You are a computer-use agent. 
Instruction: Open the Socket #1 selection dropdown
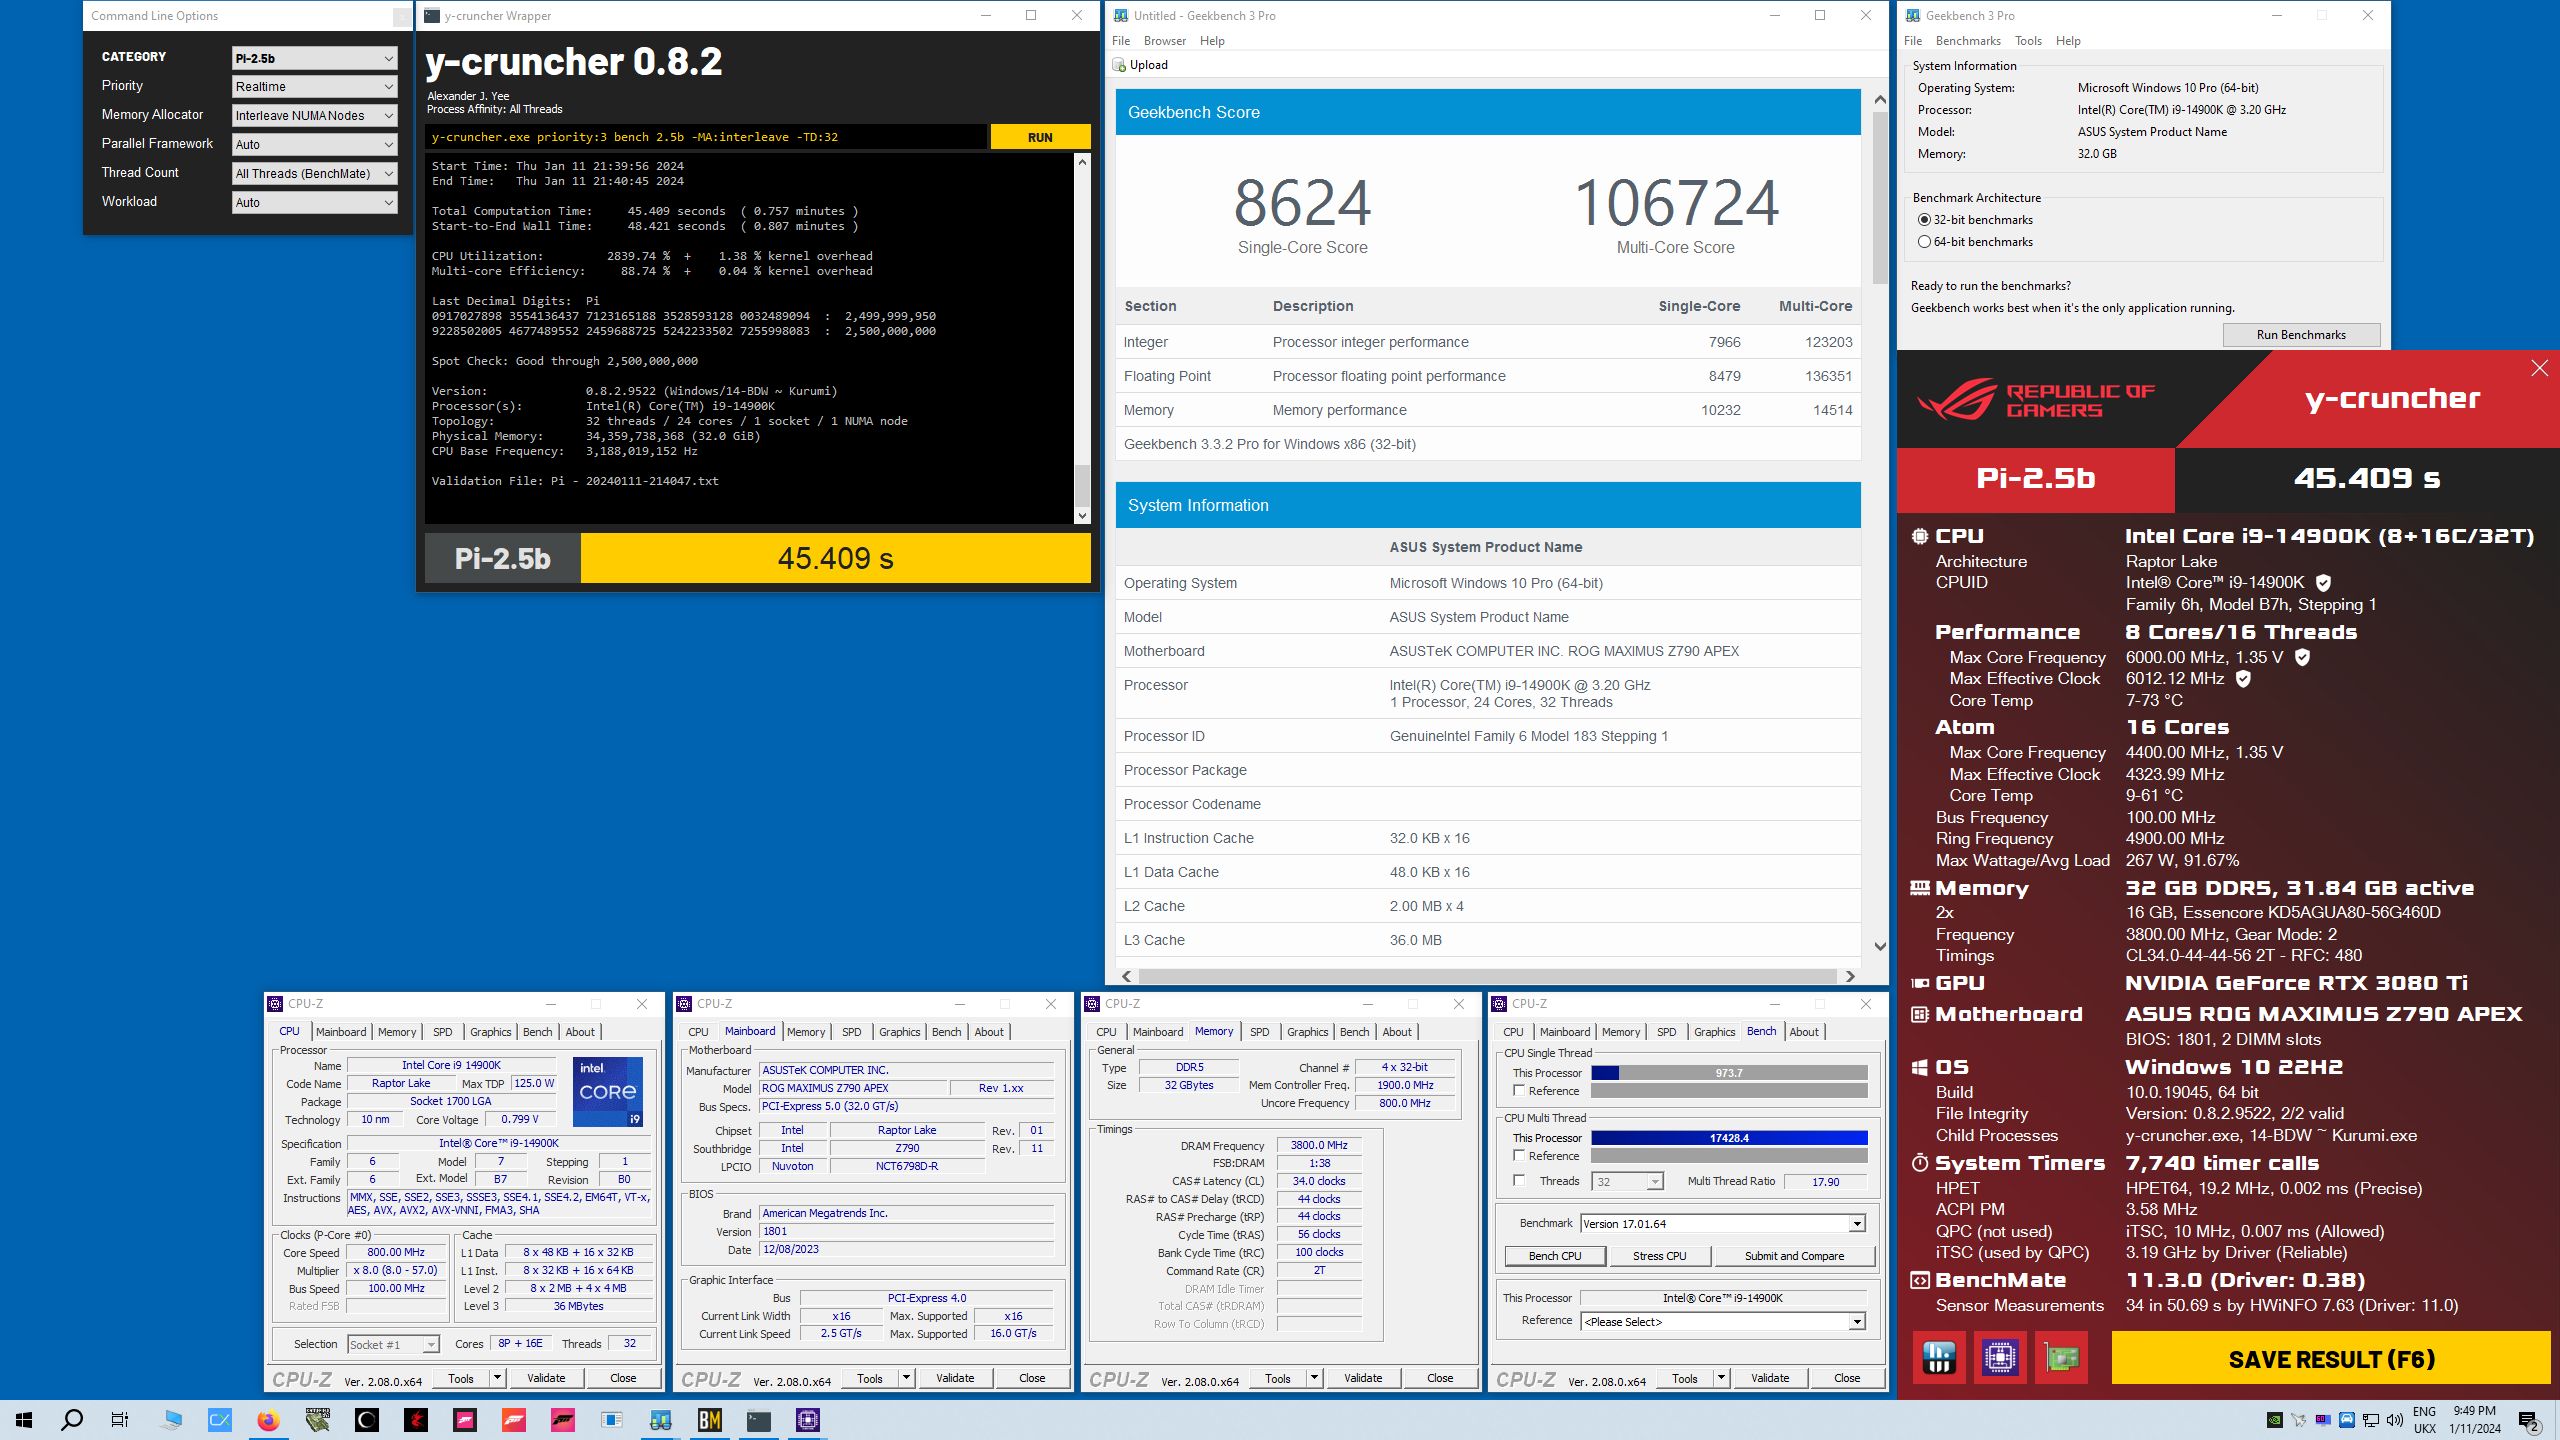pyautogui.click(x=393, y=1345)
